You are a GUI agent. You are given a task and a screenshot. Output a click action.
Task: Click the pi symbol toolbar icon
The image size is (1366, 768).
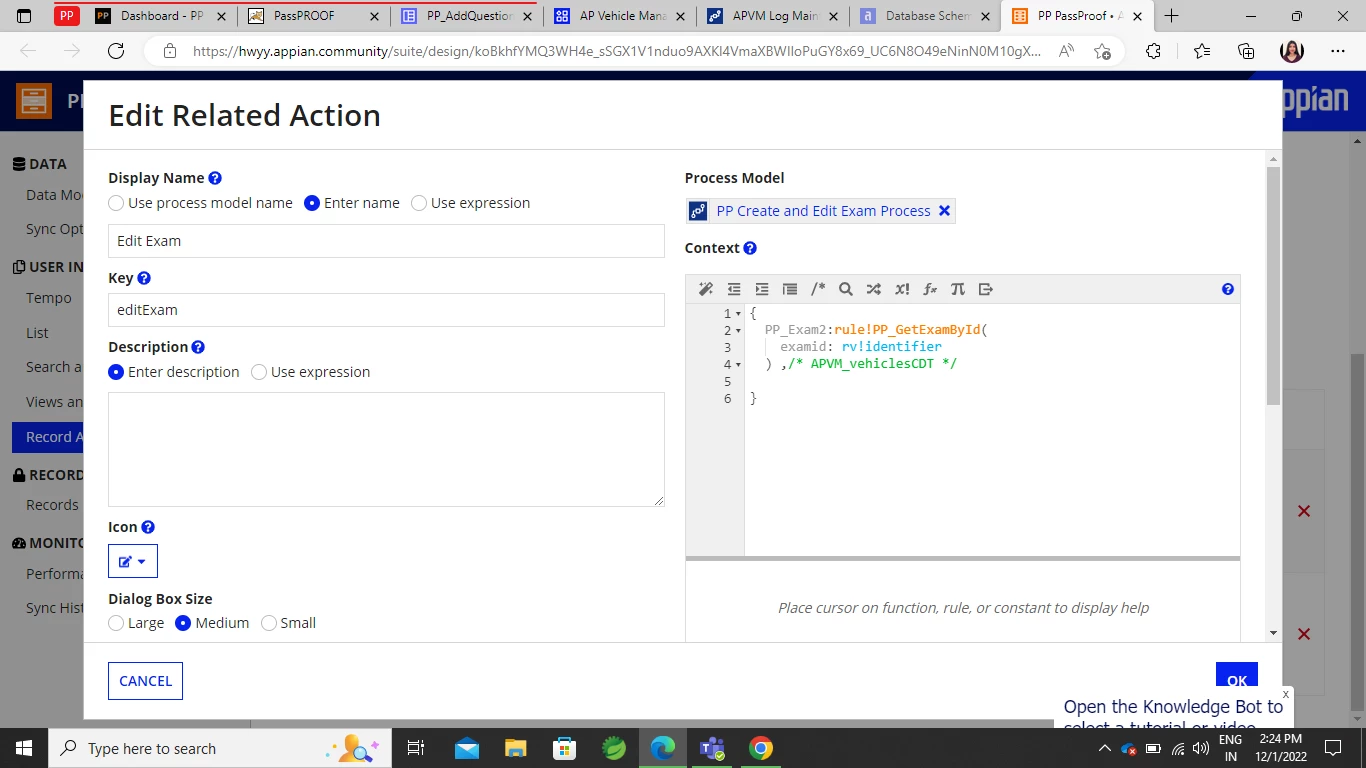pos(958,289)
